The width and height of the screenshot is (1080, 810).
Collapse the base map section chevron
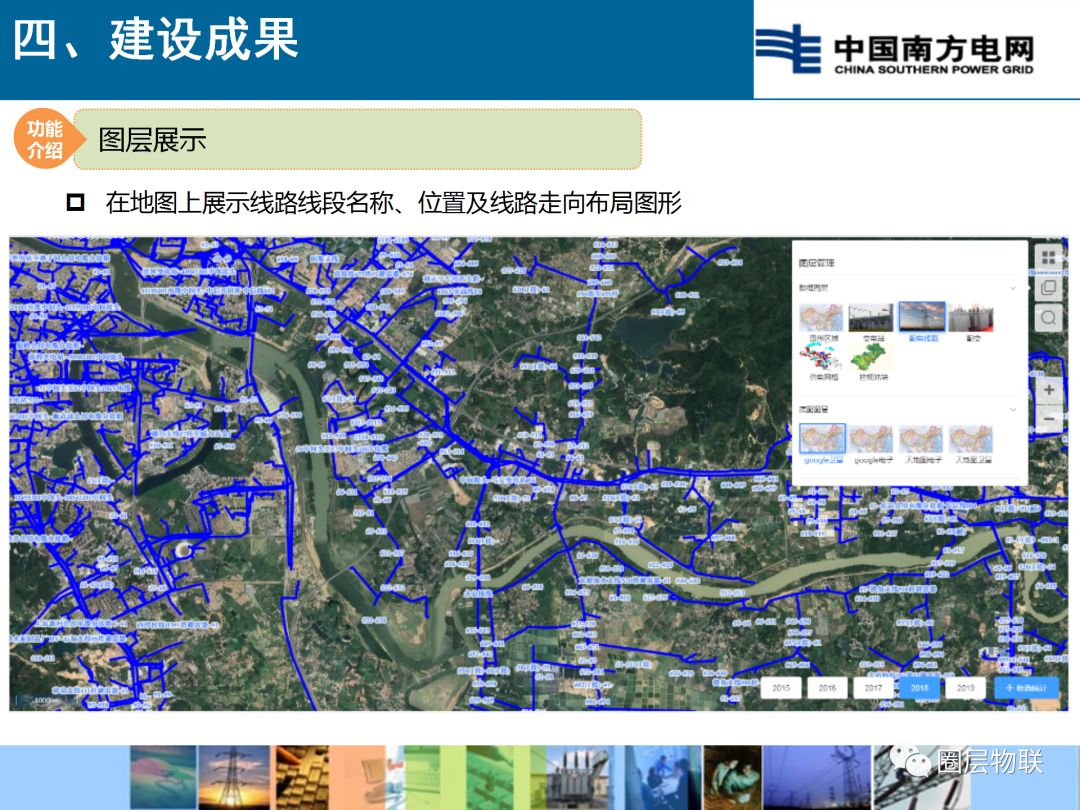click(x=1012, y=409)
